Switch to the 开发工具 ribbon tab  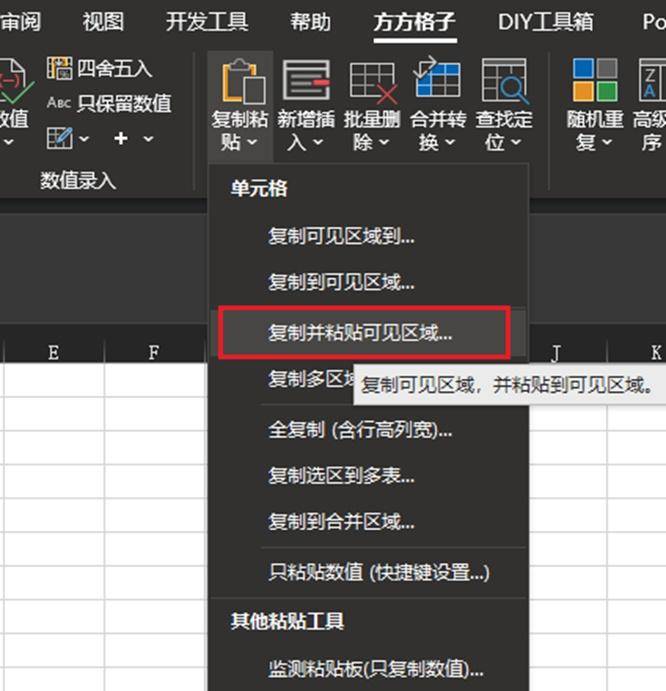[207, 22]
